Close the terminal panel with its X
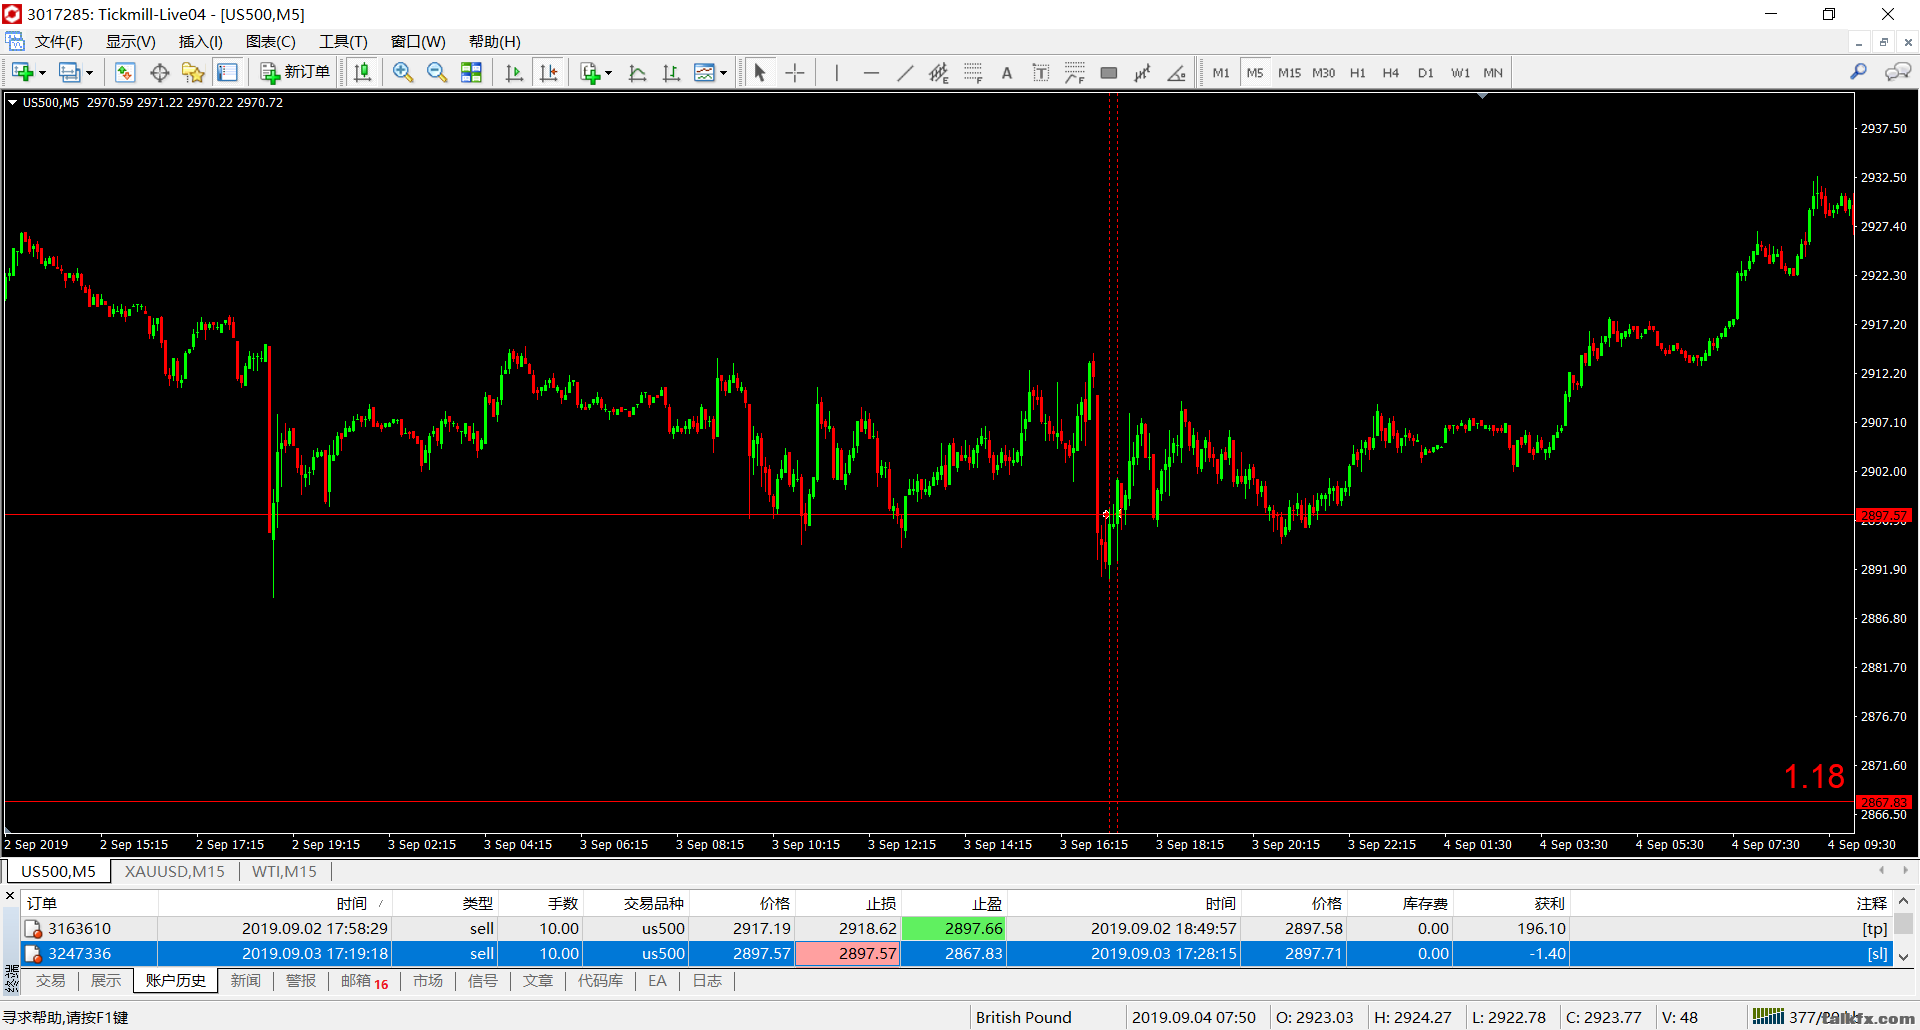This screenshot has width=1920, height=1030. [x=11, y=897]
